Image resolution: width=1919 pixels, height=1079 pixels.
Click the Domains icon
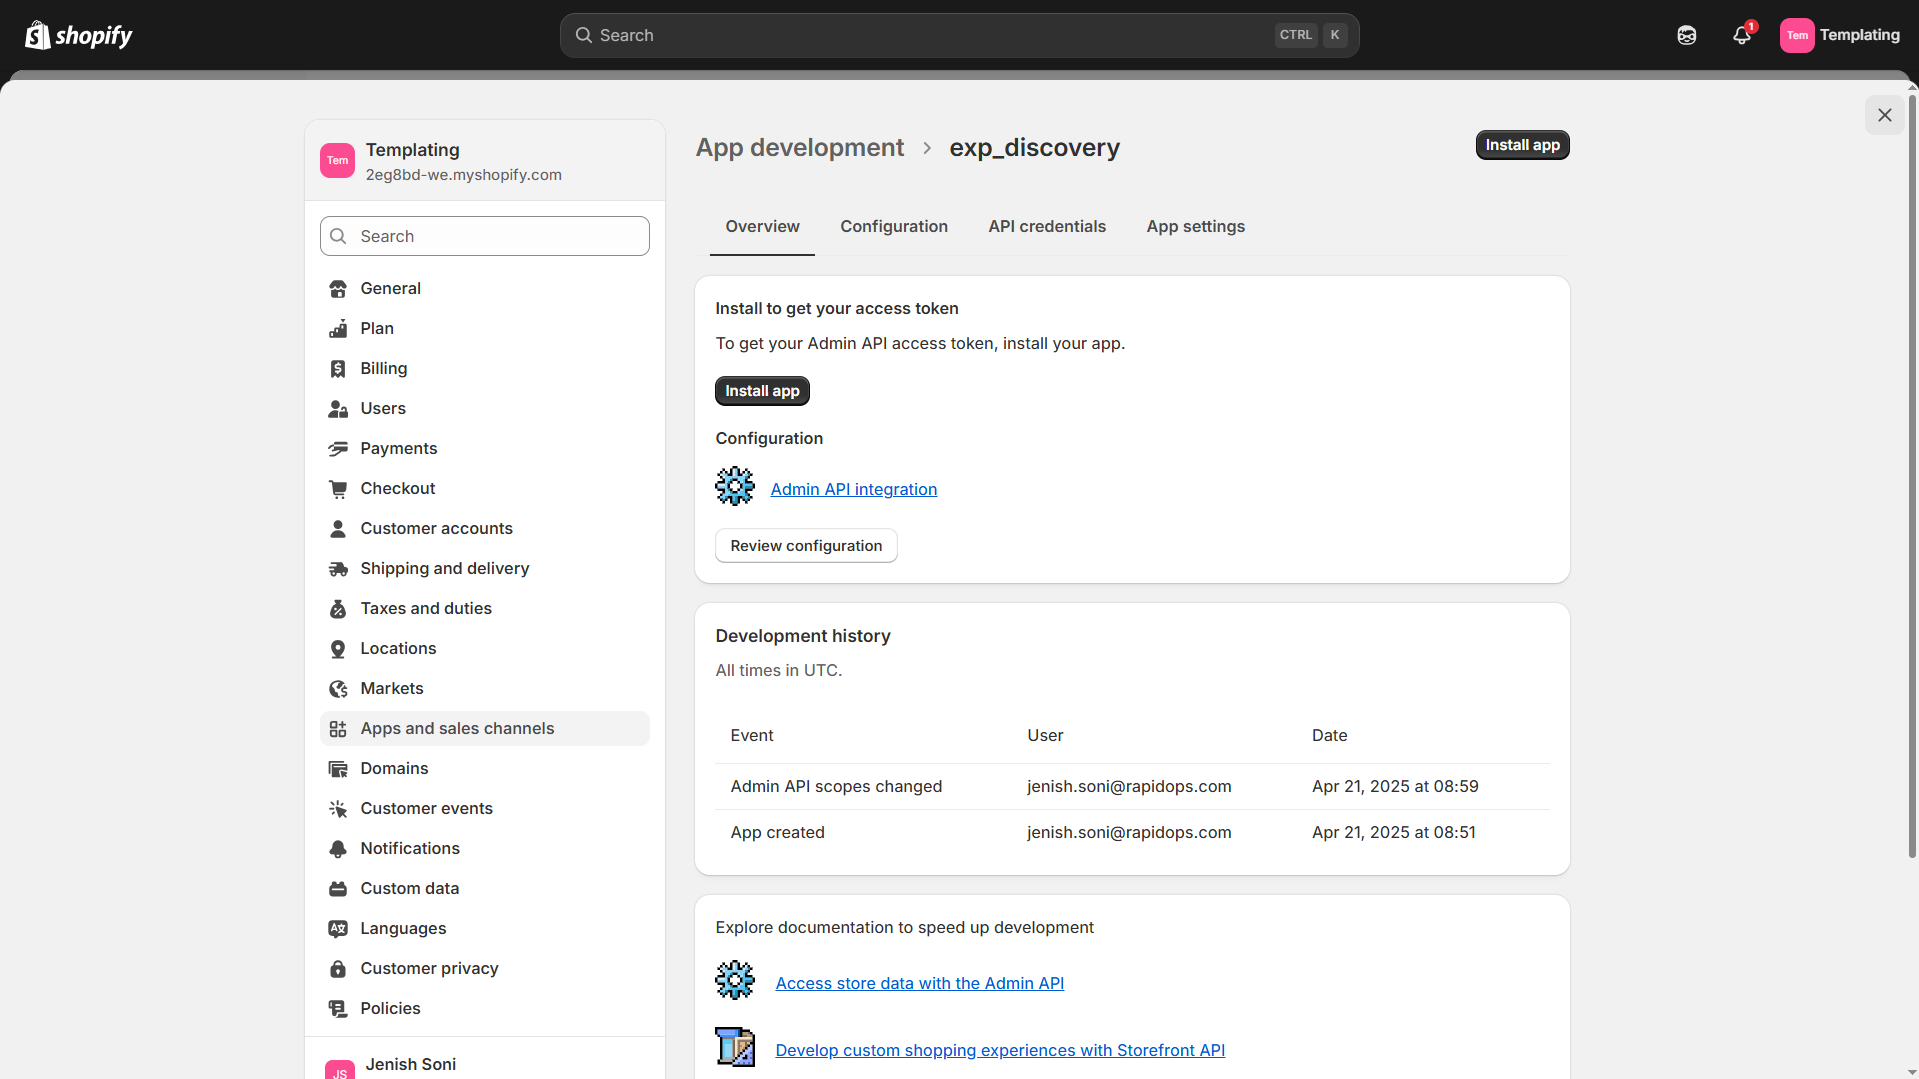pos(338,769)
